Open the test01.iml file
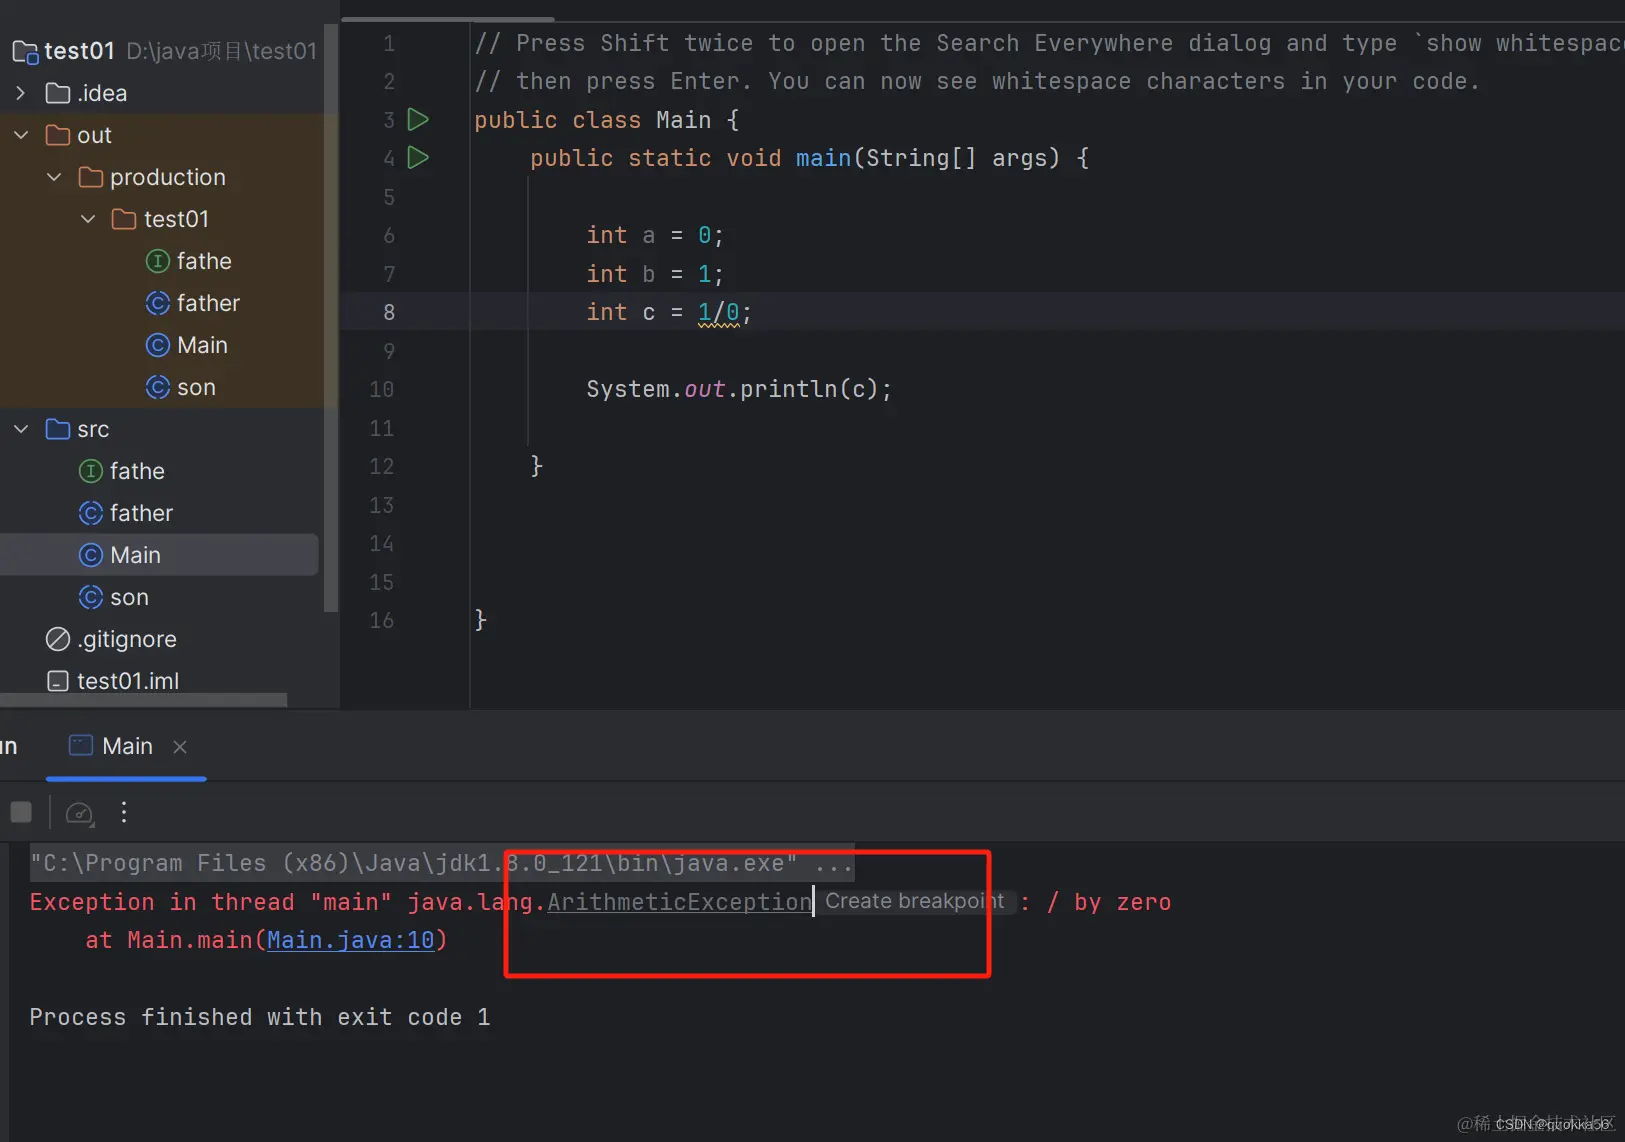This screenshot has width=1625, height=1142. (x=113, y=681)
